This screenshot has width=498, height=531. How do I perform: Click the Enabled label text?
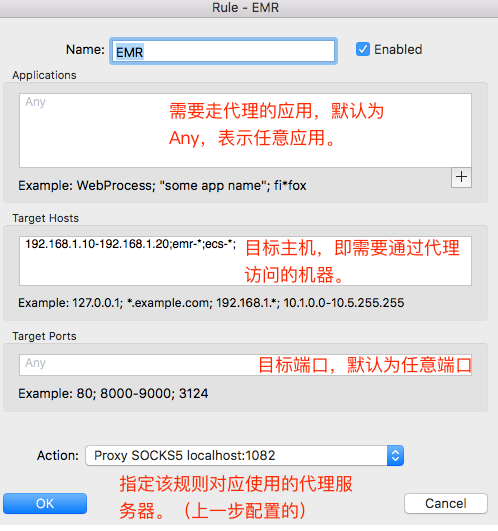coord(398,49)
